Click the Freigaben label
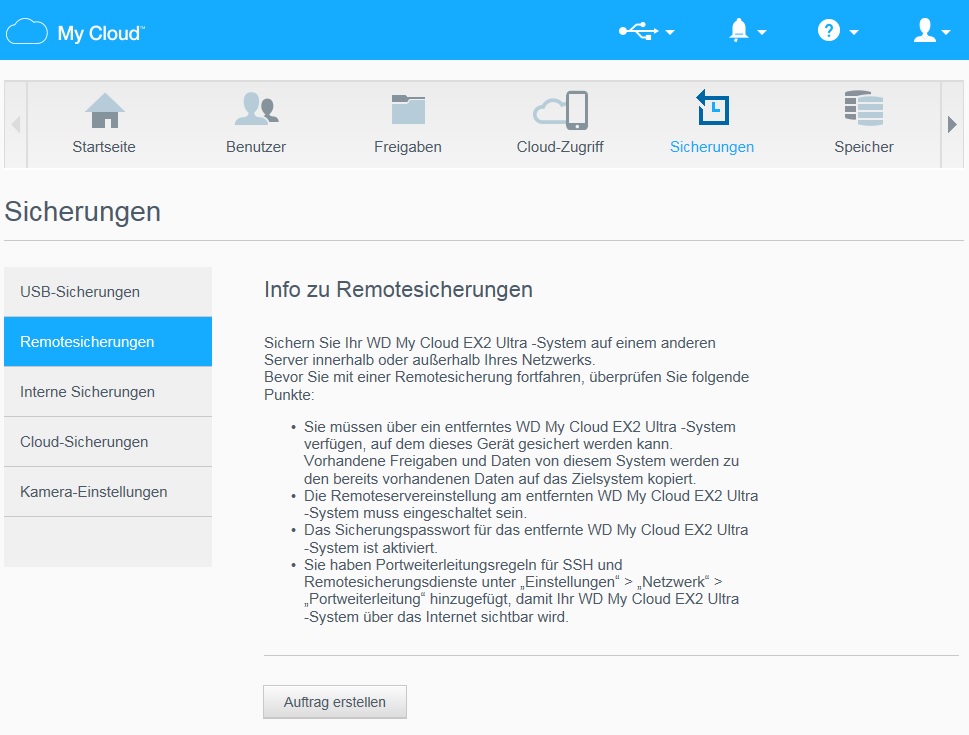 pyautogui.click(x=408, y=147)
